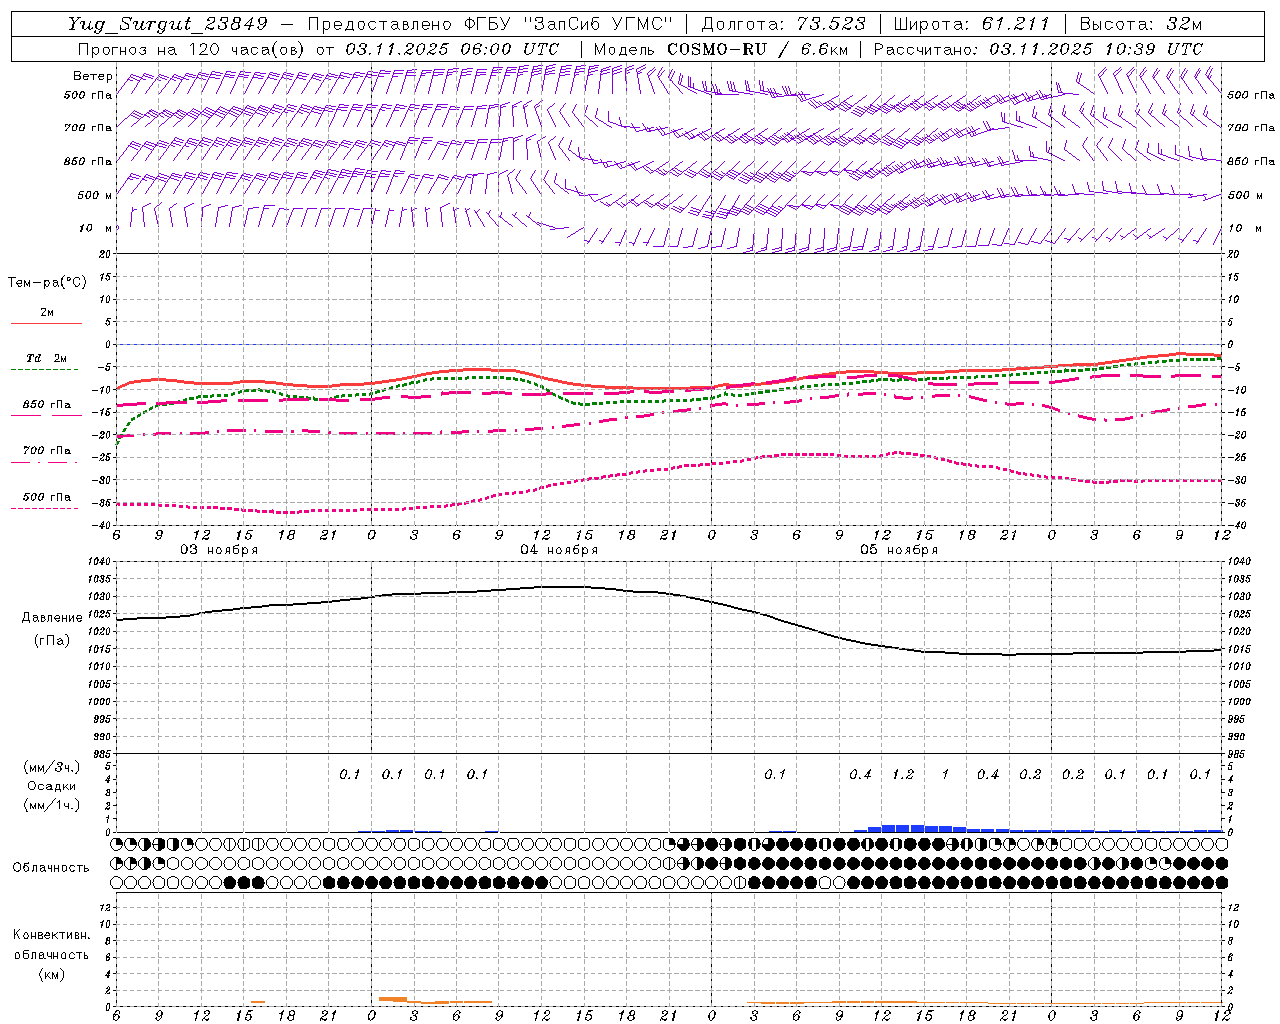Click the Рассчитано: 03.11.2025 10:39 UTC timestamp
Image resolution: width=1280 pixels, height=1024 pixels.
click(x=1038, y=49)
